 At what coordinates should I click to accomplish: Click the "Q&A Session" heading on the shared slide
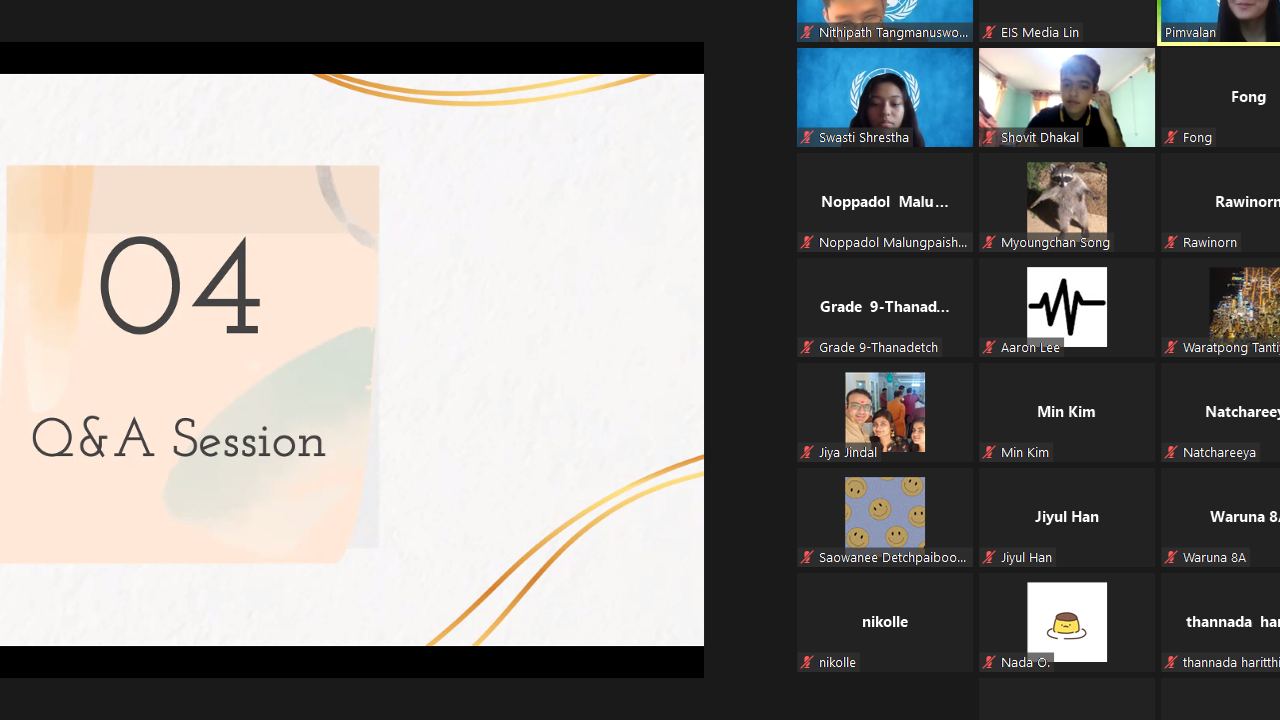[179, 441]
